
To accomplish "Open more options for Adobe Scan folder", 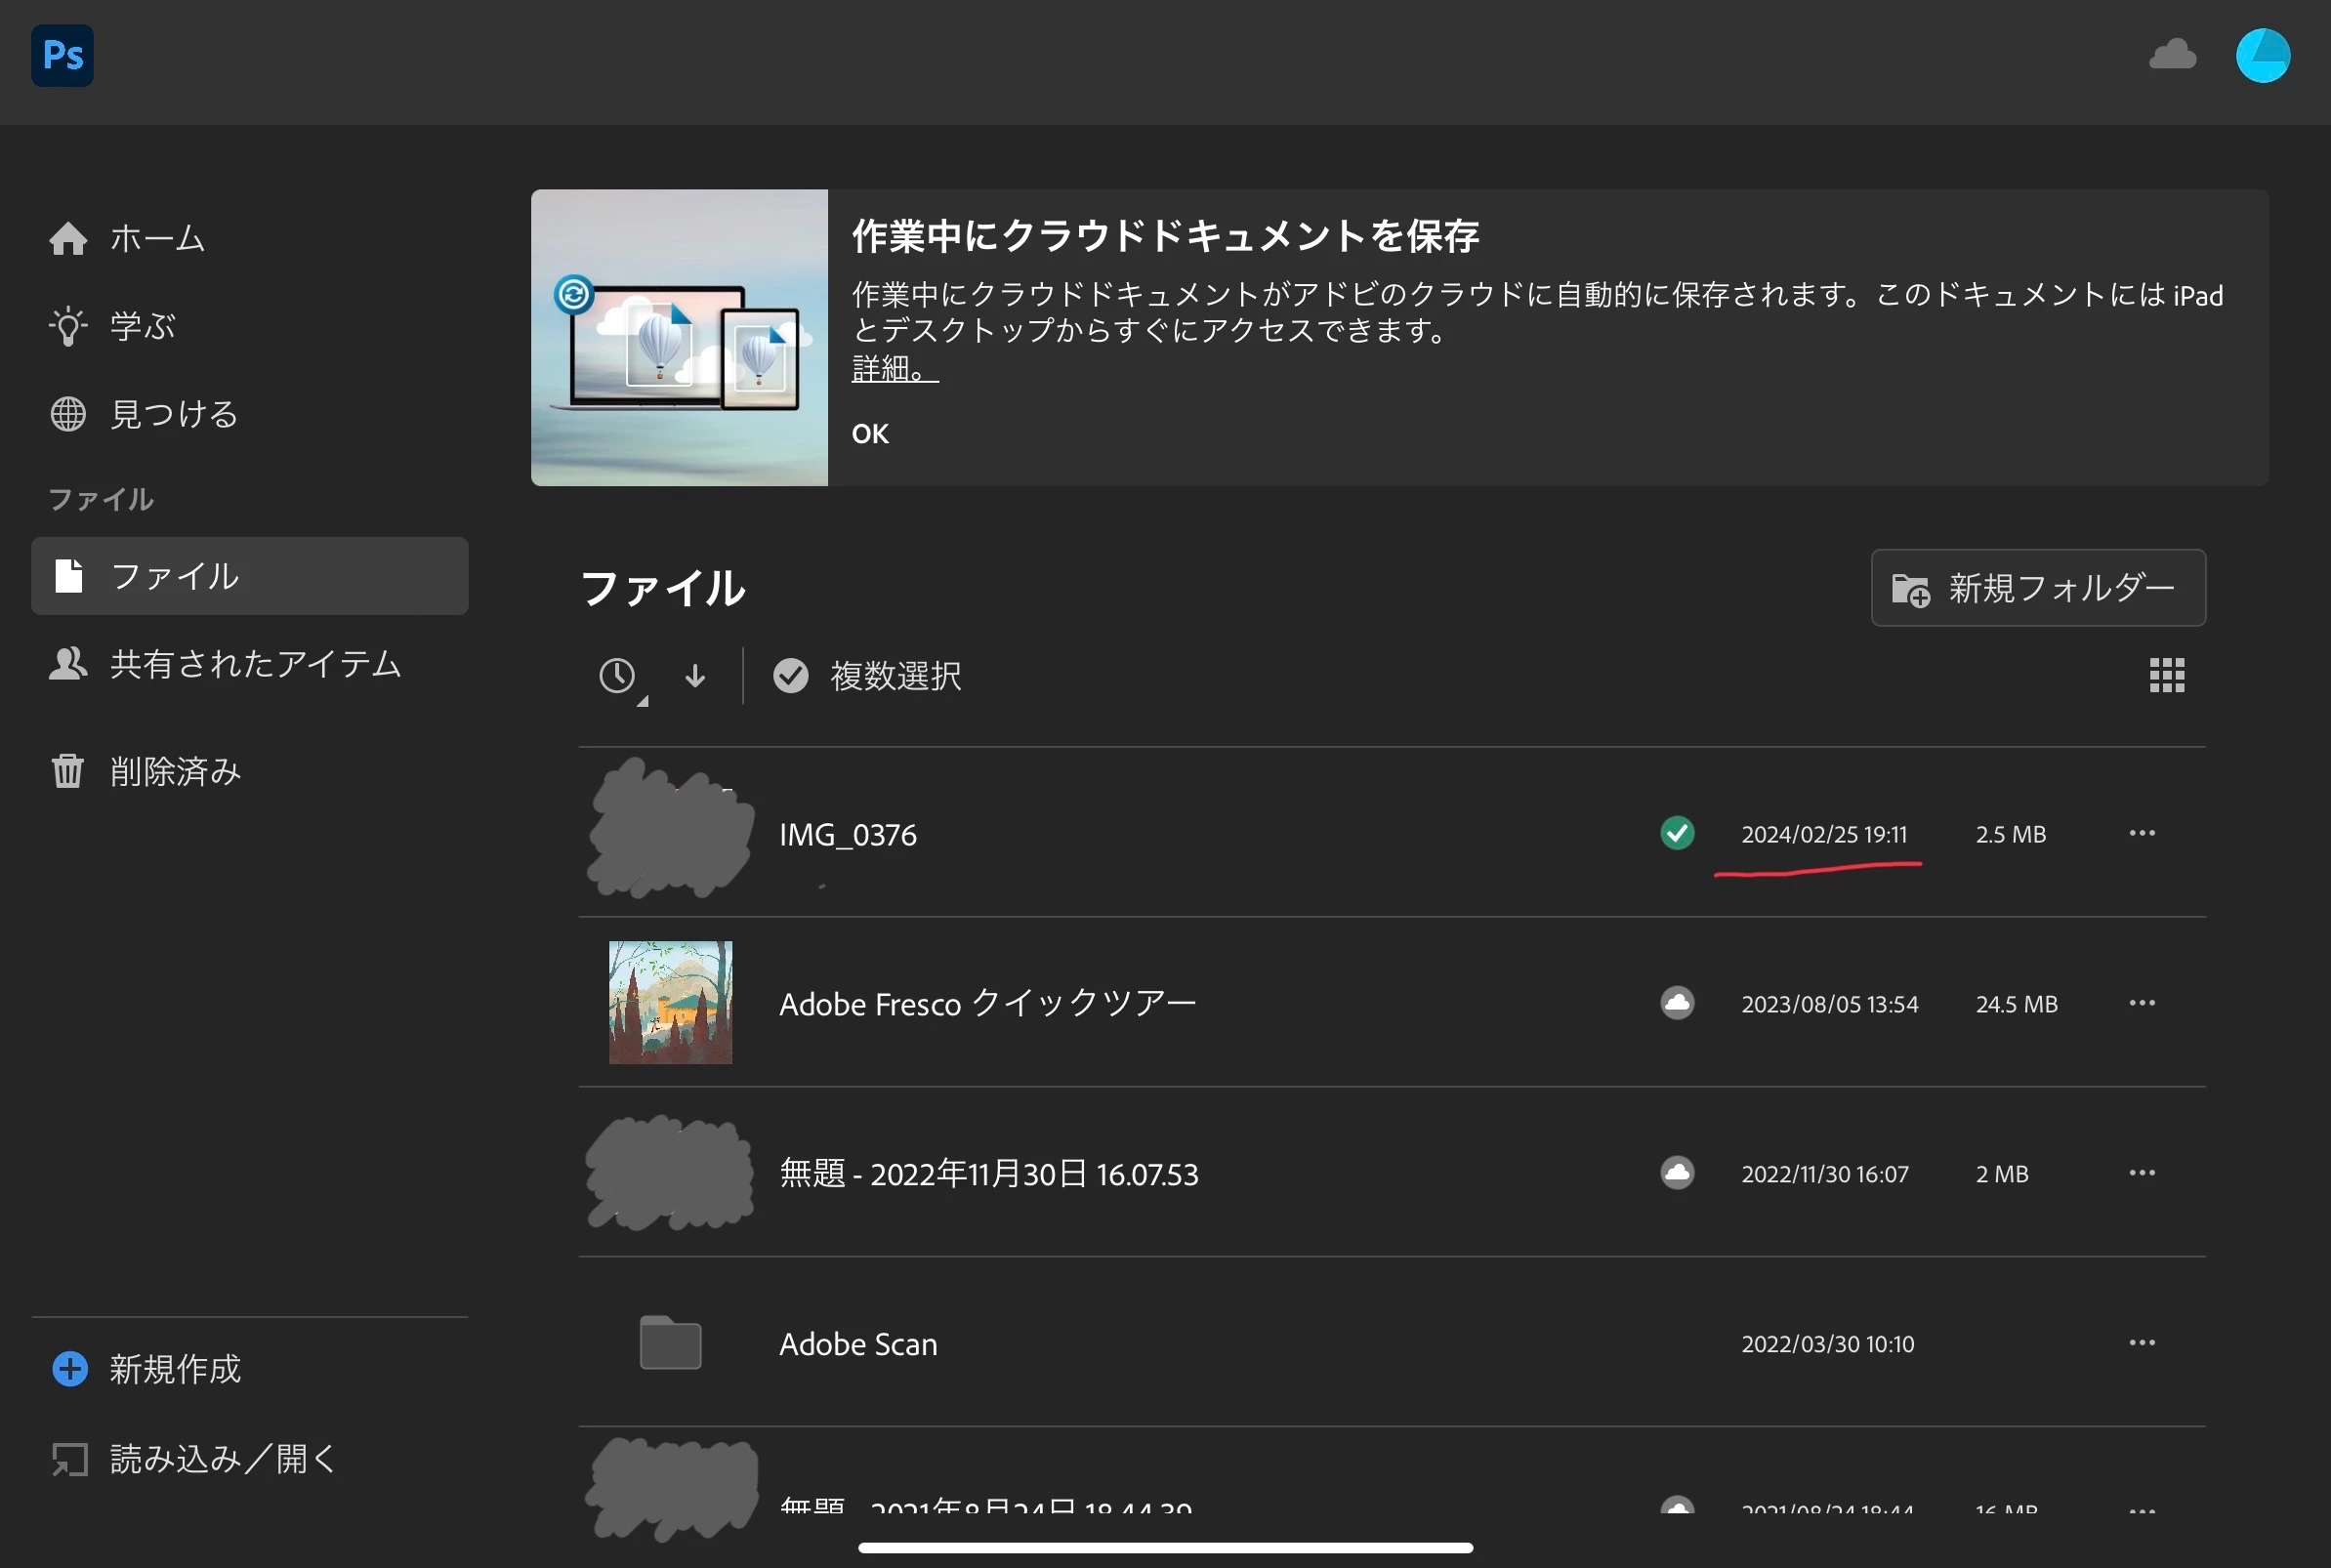I will tap(2141, 1343).
